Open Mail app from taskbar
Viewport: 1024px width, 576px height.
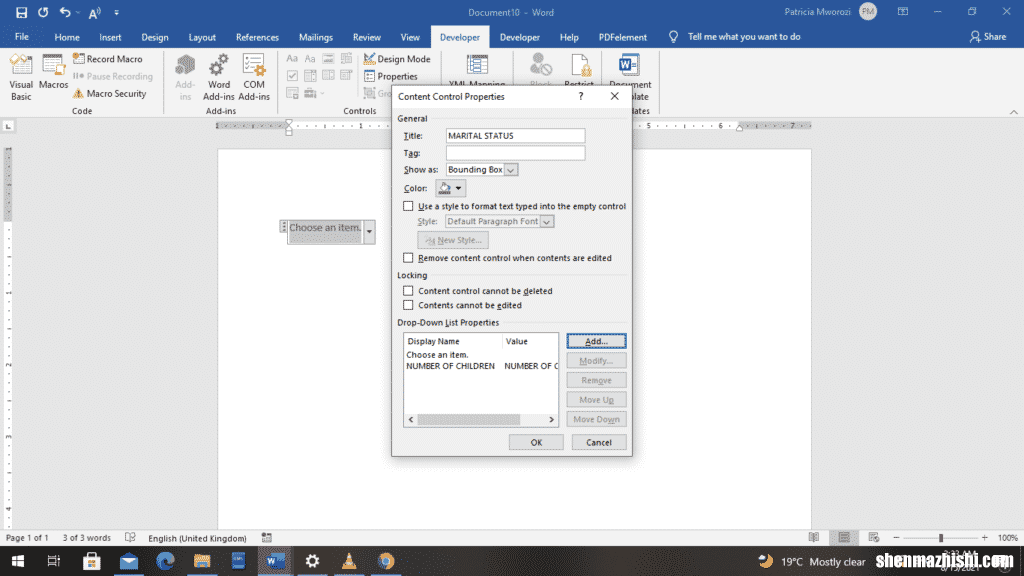point(129,561)
